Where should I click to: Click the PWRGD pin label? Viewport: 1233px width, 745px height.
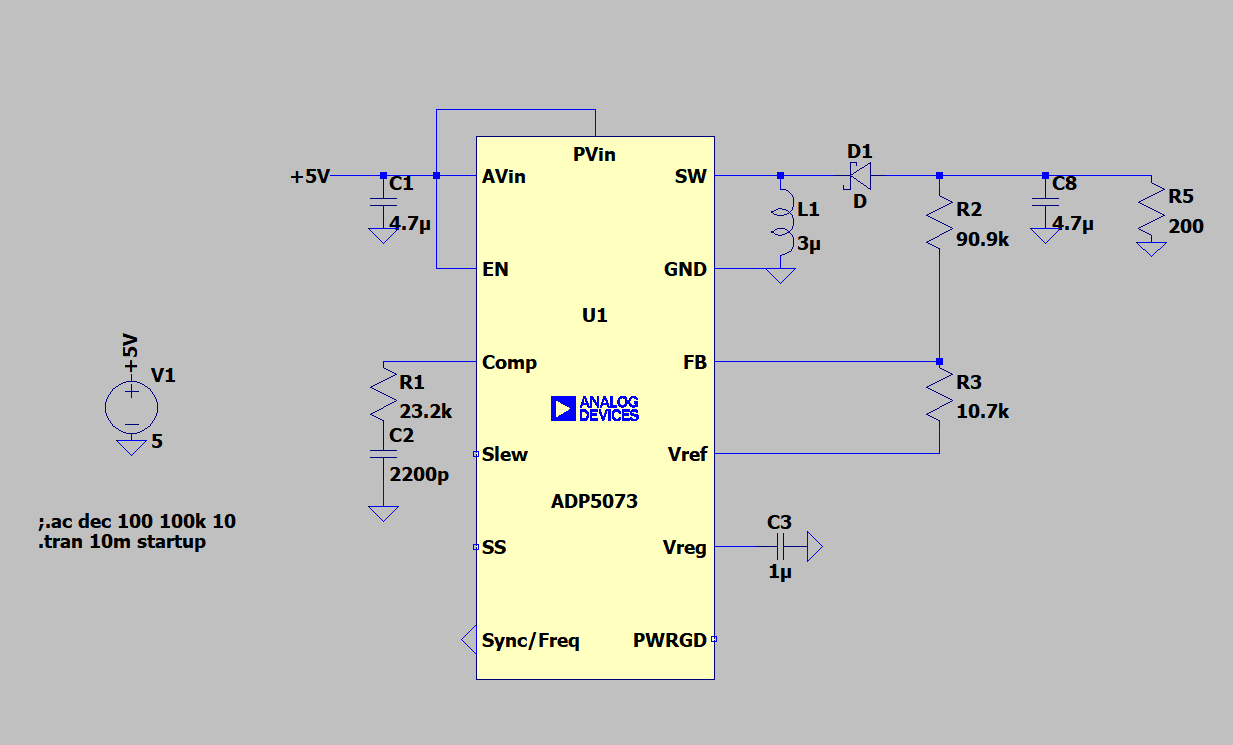[x=670, y=640]
